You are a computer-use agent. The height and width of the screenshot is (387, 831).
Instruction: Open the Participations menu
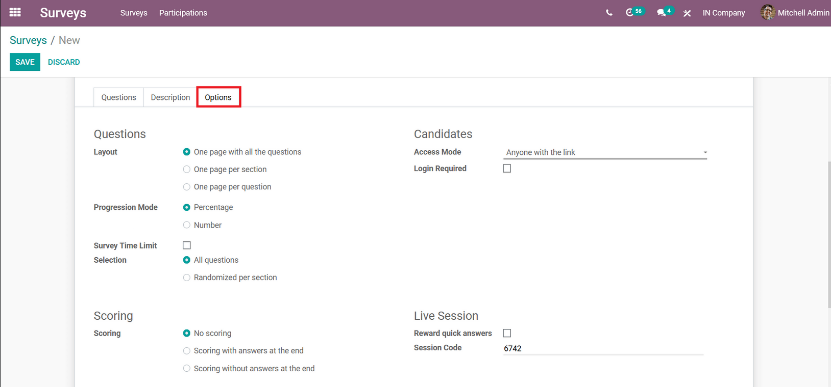click(183, 13)
